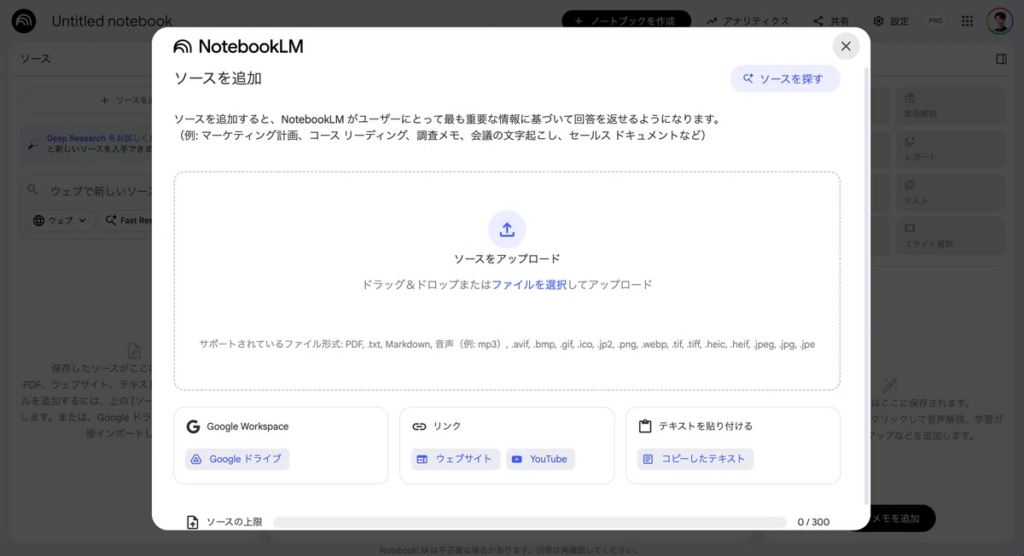Open アナリティクス in top bar
This screenshot has height=556, width=1024.
coord(747,21)
